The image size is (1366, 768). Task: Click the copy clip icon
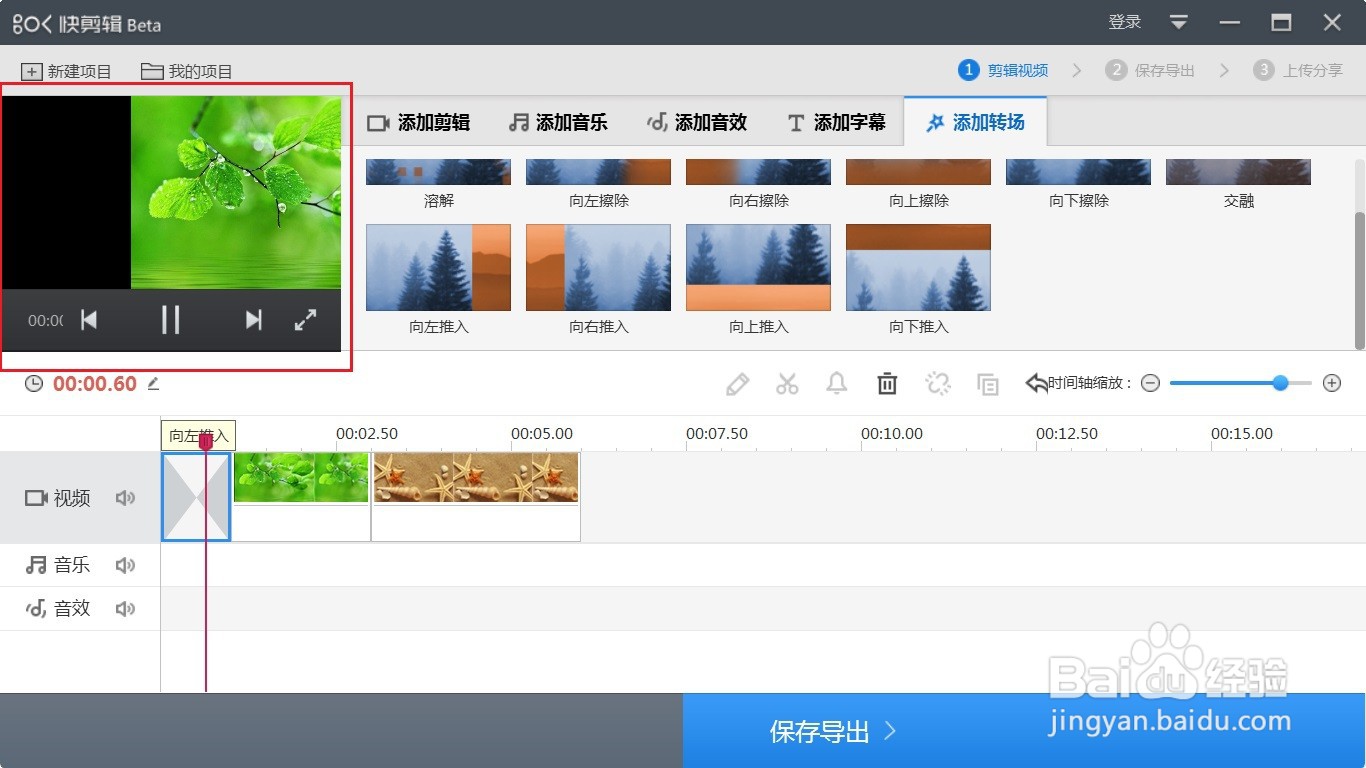tap(988, 383)
